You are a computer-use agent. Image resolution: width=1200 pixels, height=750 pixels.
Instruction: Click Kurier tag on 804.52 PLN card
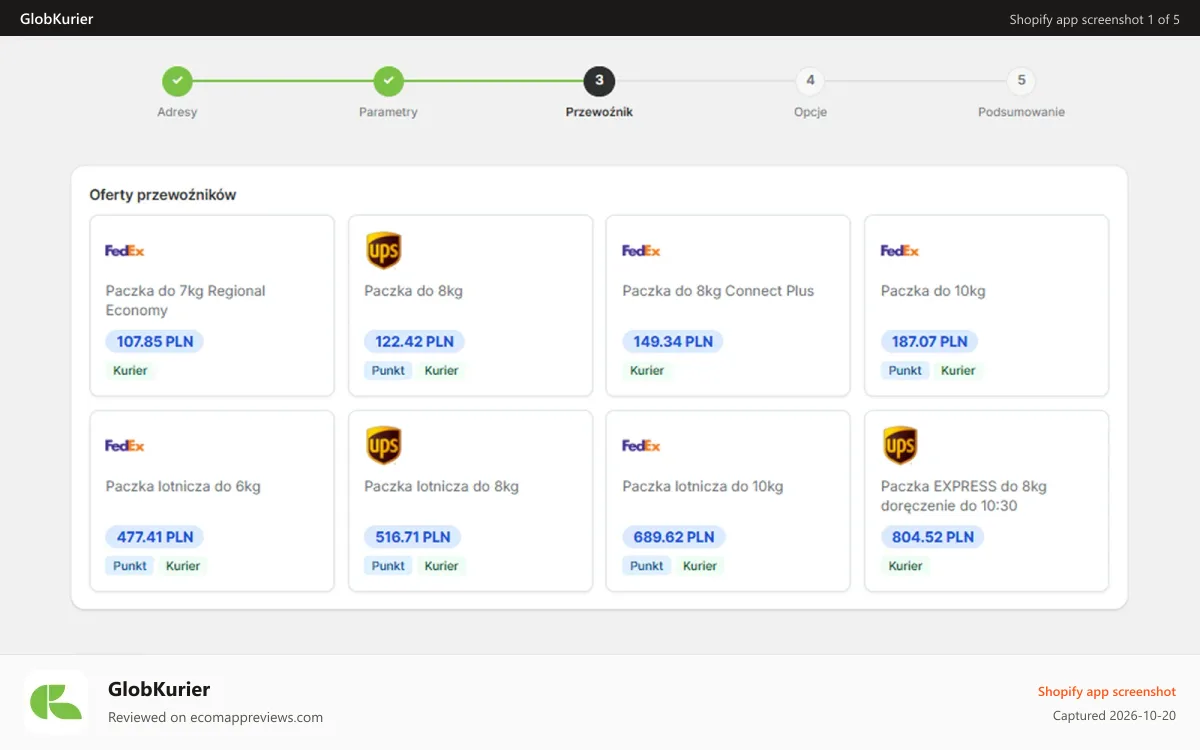tap(905, 566)
